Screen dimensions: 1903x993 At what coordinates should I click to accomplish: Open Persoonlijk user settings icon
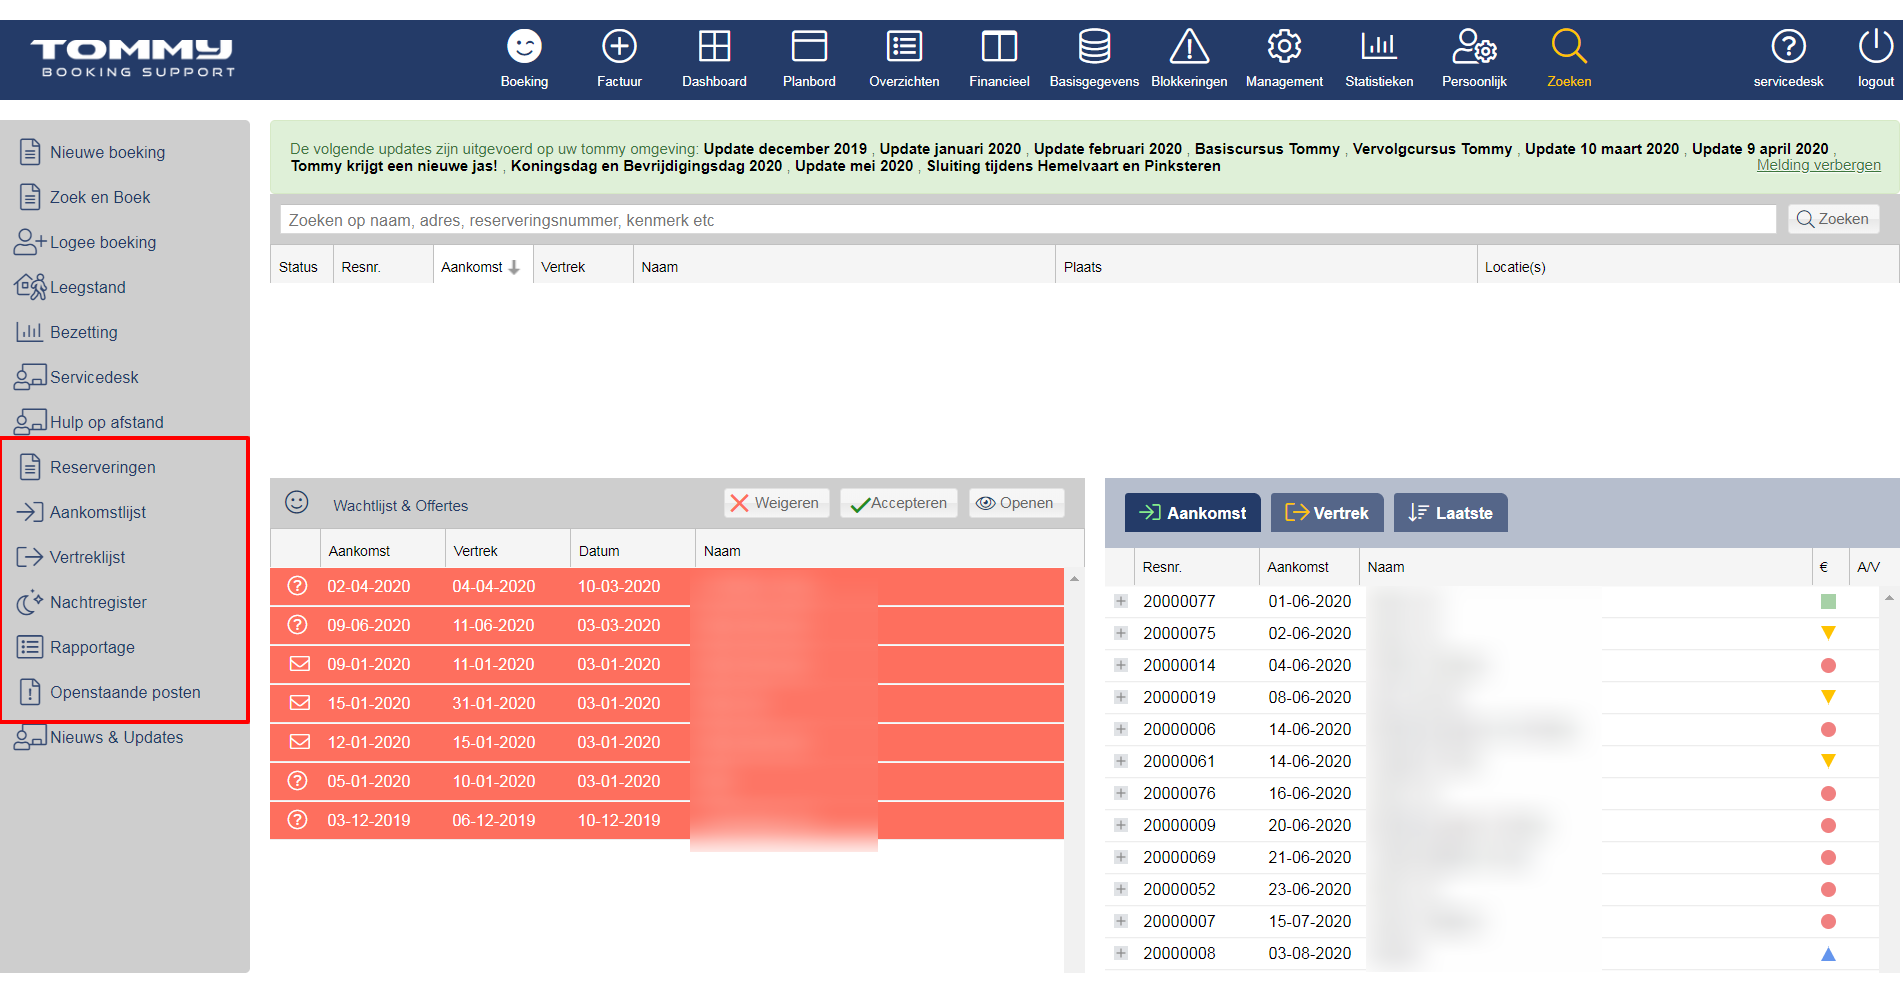[1474, 46]
